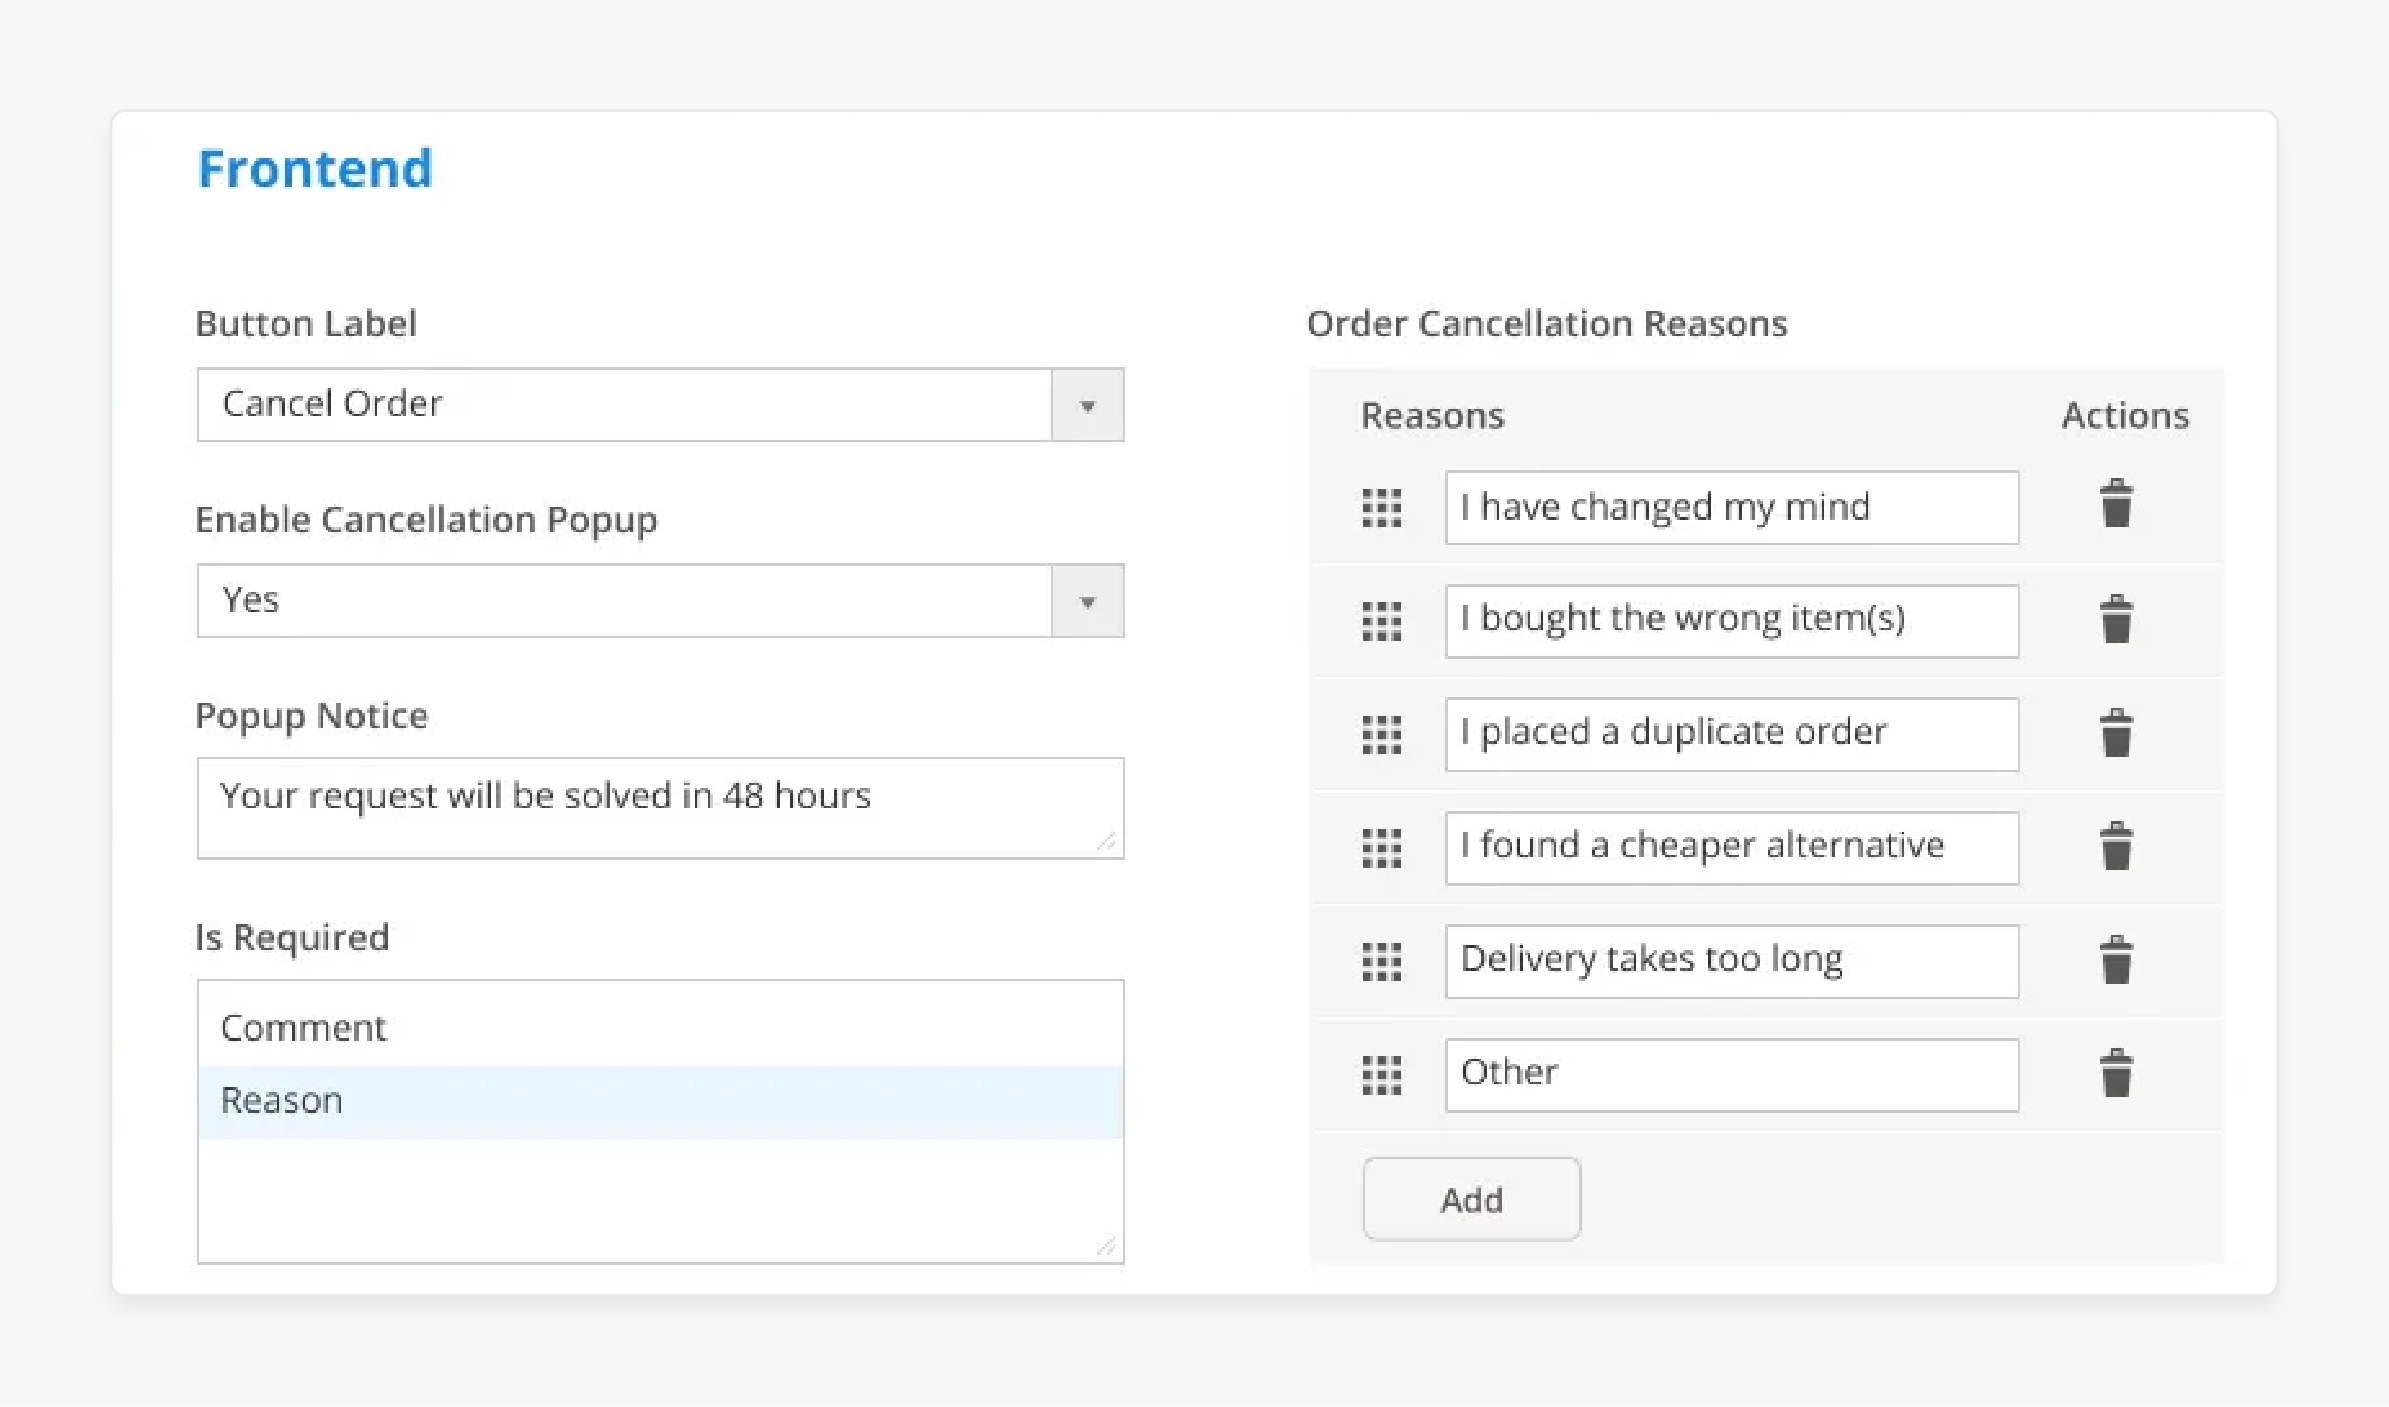Open the Enable Cancellation Popup dropdown
2389x1407 pixels.
click(x=660, y=600)
